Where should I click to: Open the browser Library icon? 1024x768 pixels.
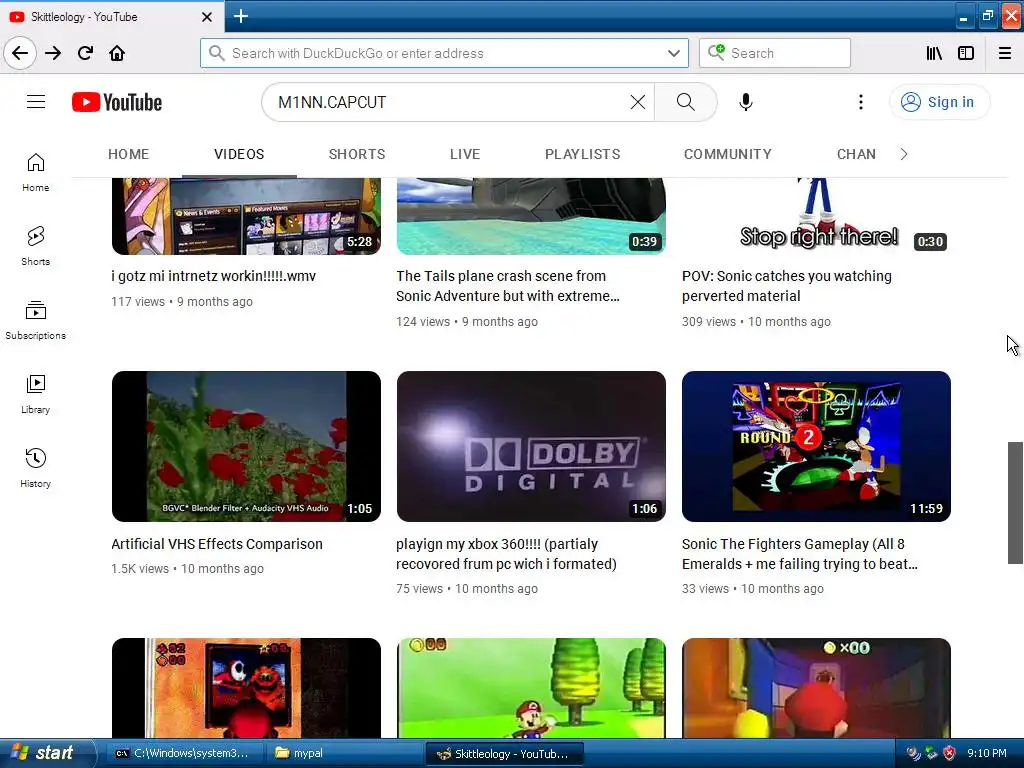(x=934, y=53)
